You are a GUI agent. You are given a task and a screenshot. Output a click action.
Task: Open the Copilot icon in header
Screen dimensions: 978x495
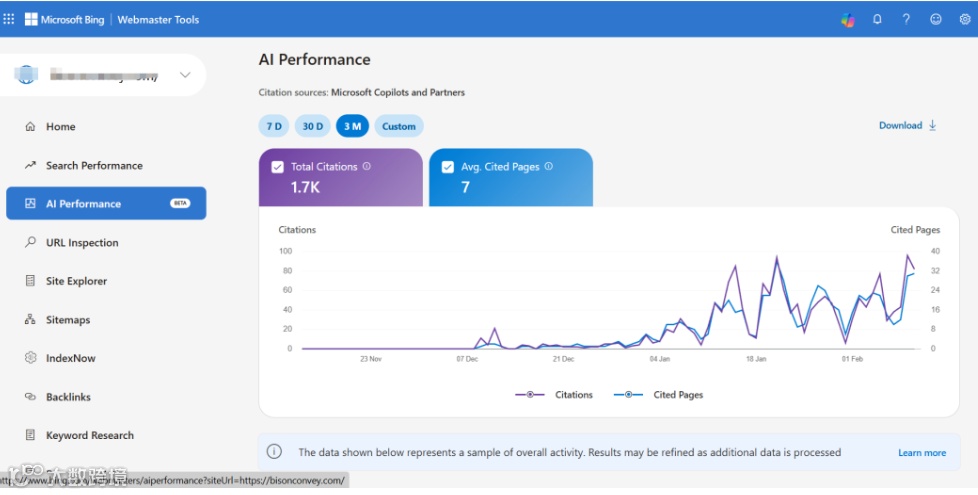tap(848, 19)
